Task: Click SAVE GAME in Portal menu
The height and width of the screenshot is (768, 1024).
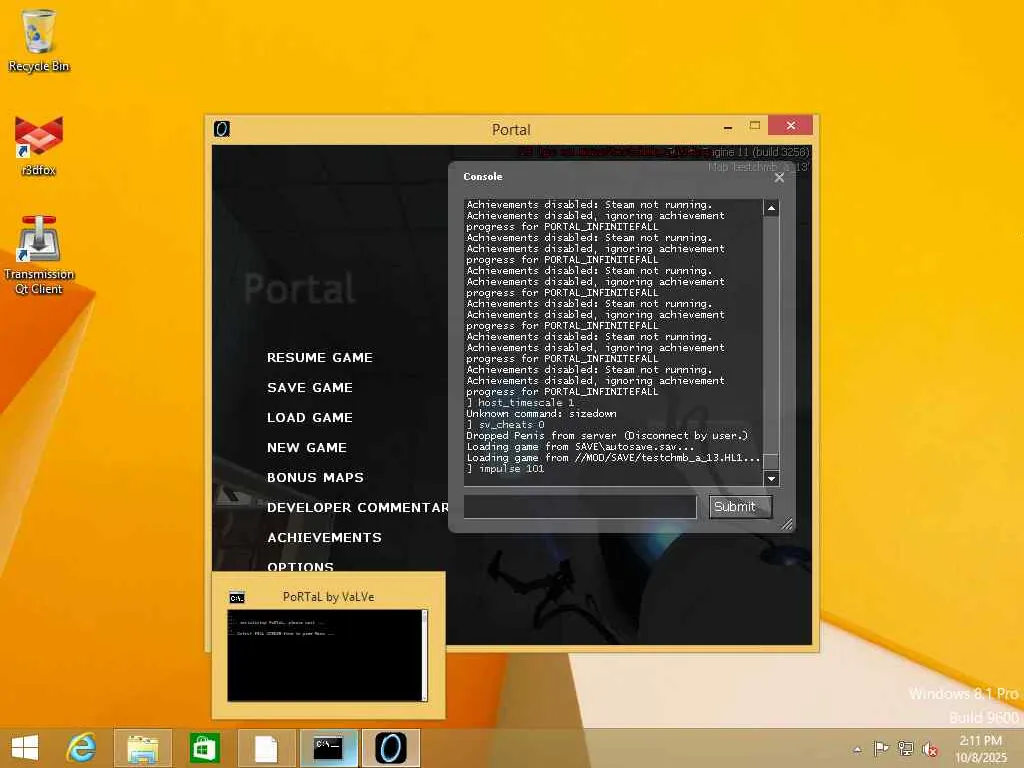Action: 310,387
